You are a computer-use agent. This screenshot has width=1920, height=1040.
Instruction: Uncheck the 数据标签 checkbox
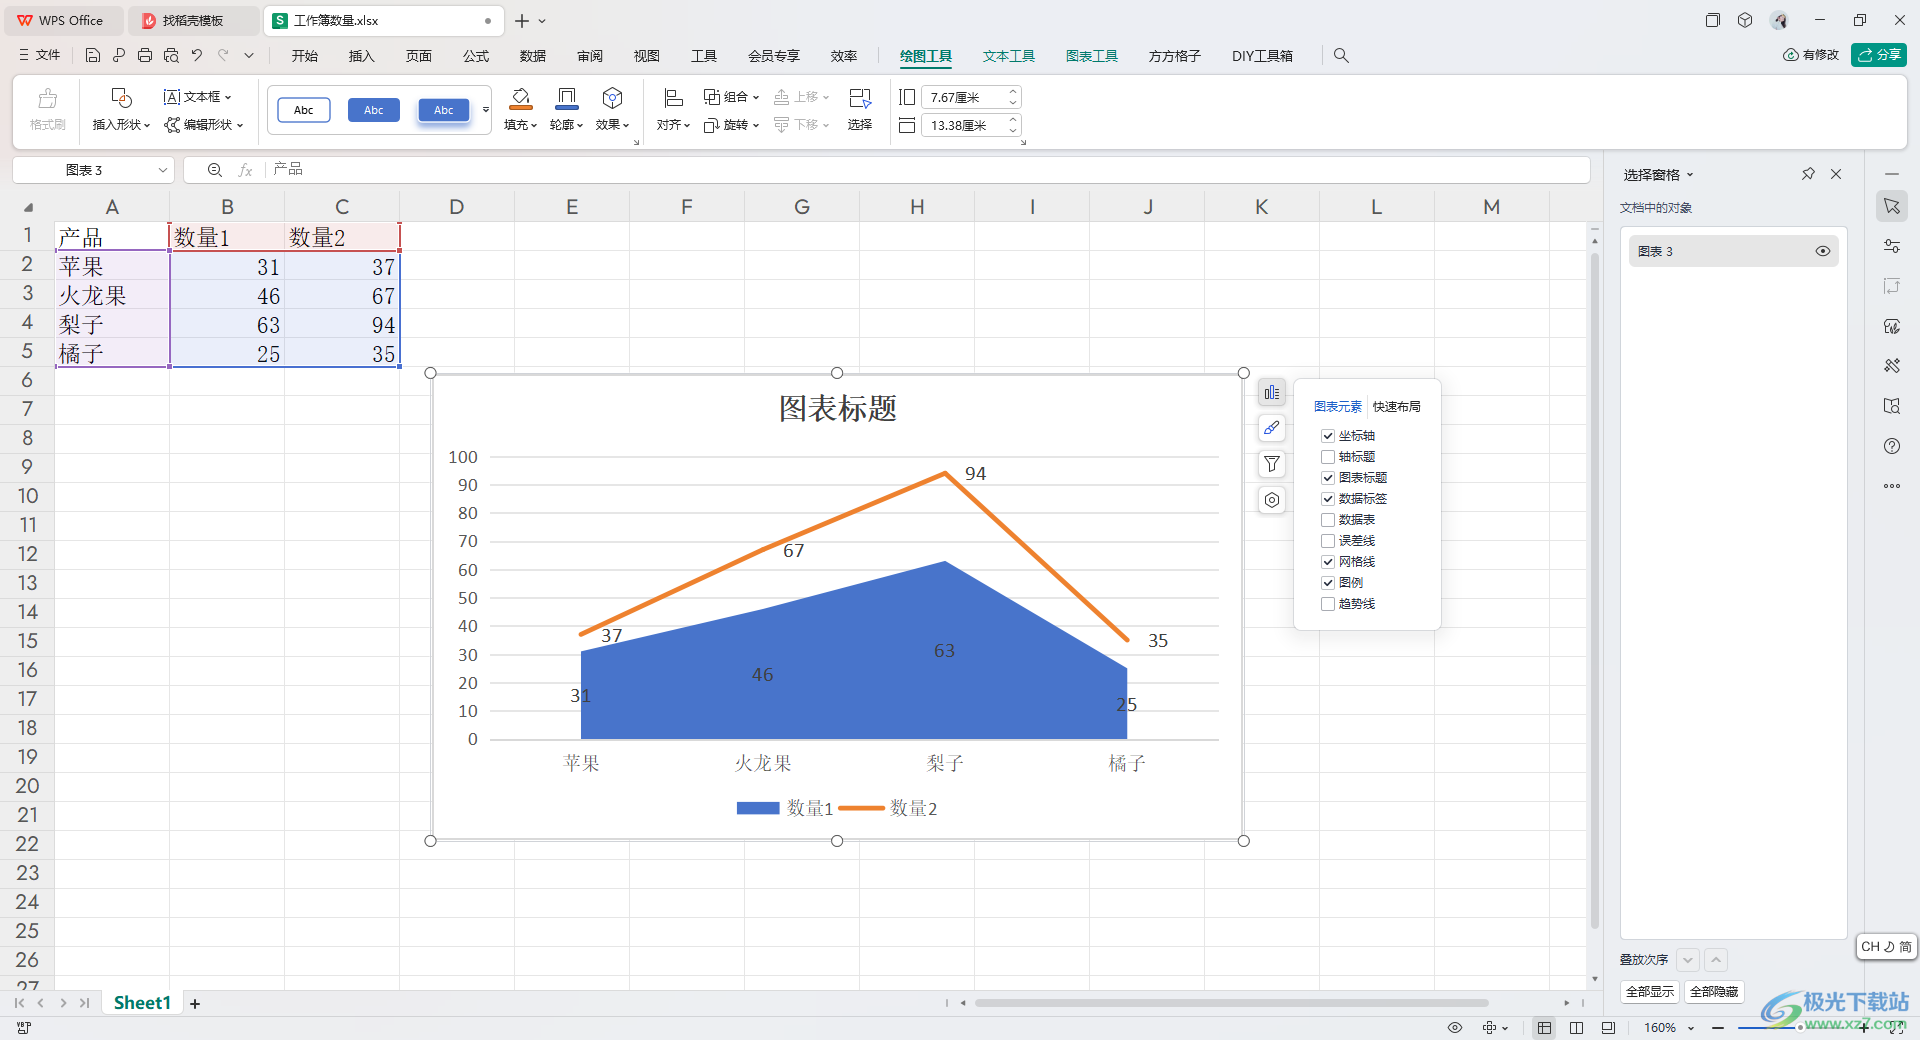click(1328, 499)
